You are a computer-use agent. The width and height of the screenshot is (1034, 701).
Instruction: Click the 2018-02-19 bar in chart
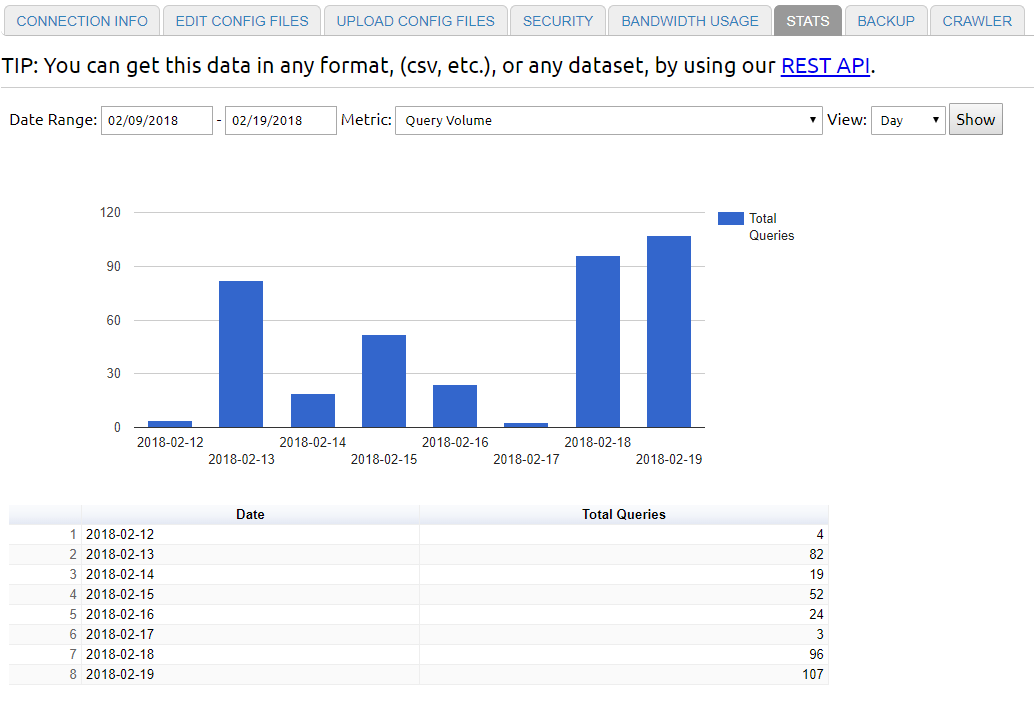[669, 332]
